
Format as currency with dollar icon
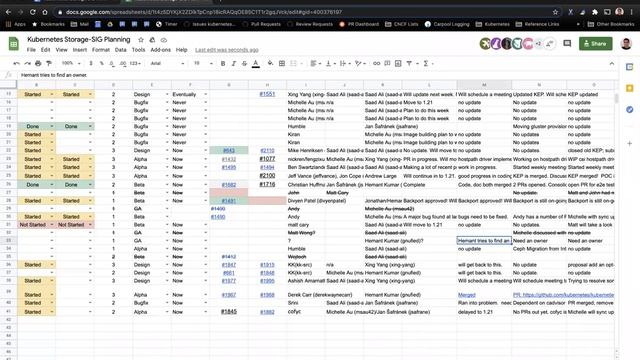coord(91,63)
